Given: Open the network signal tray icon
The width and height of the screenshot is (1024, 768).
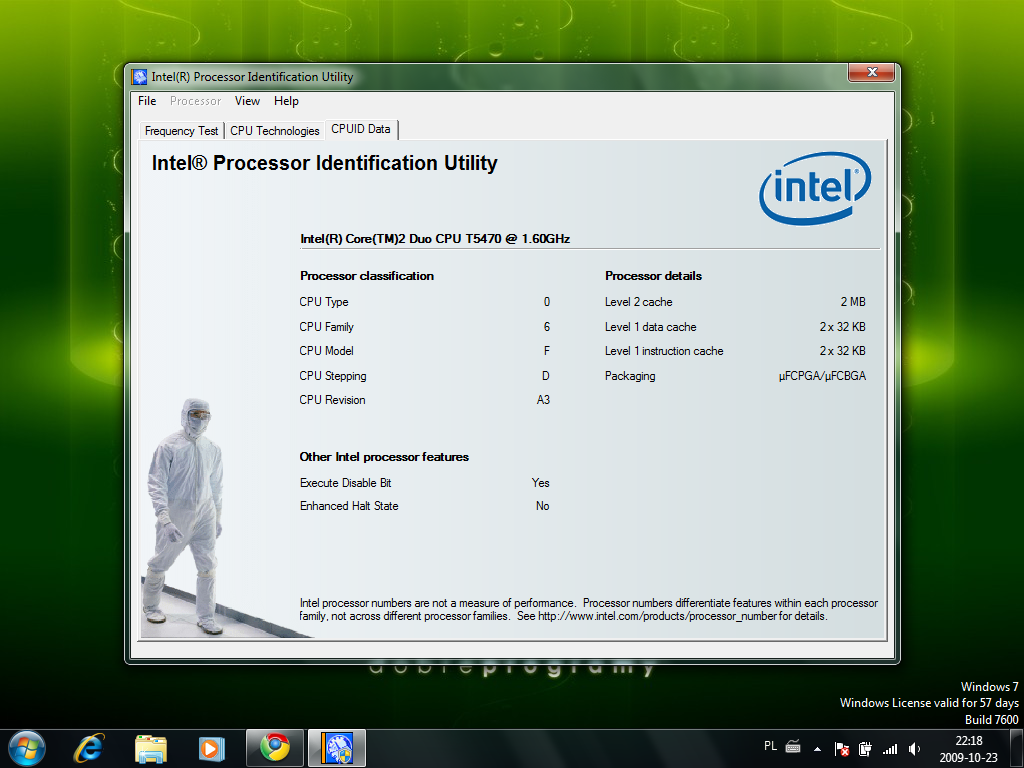Looking at the screenshot, I should pos(890,748).
